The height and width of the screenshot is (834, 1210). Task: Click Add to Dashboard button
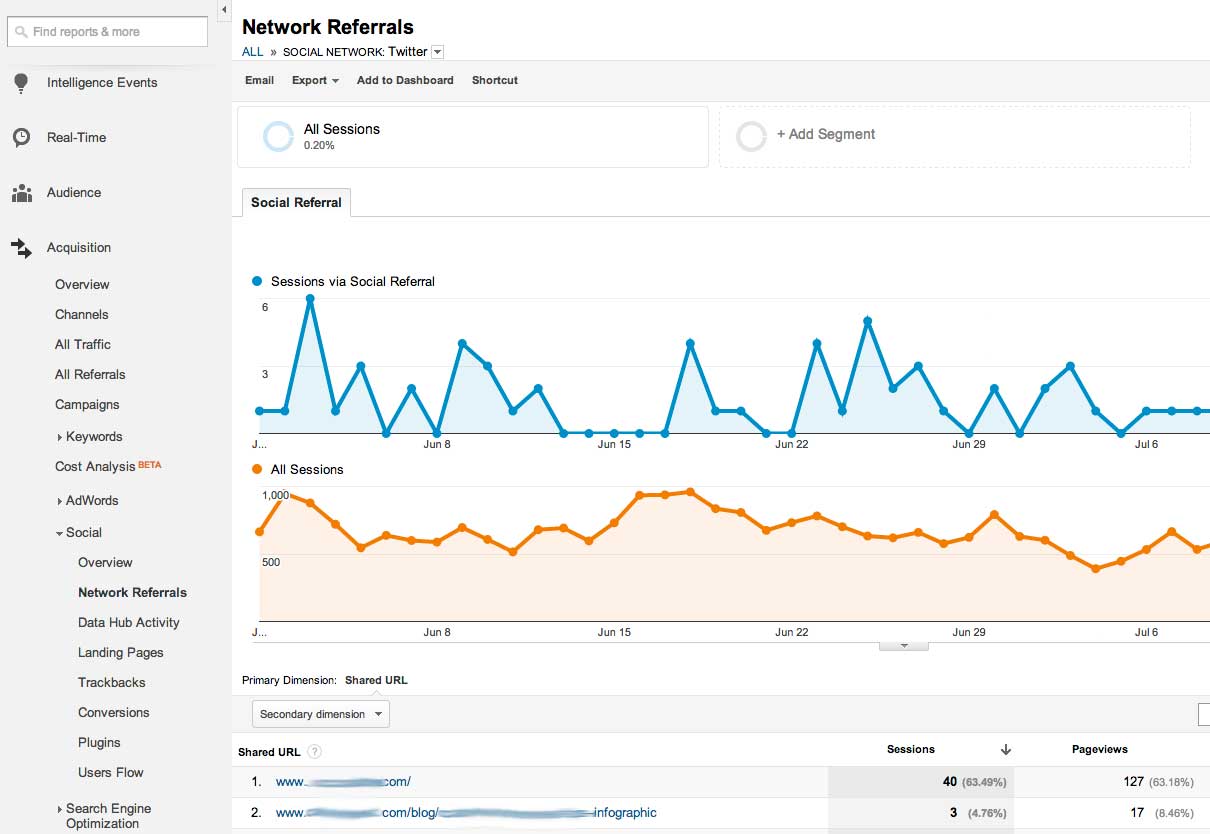point(405,80)
